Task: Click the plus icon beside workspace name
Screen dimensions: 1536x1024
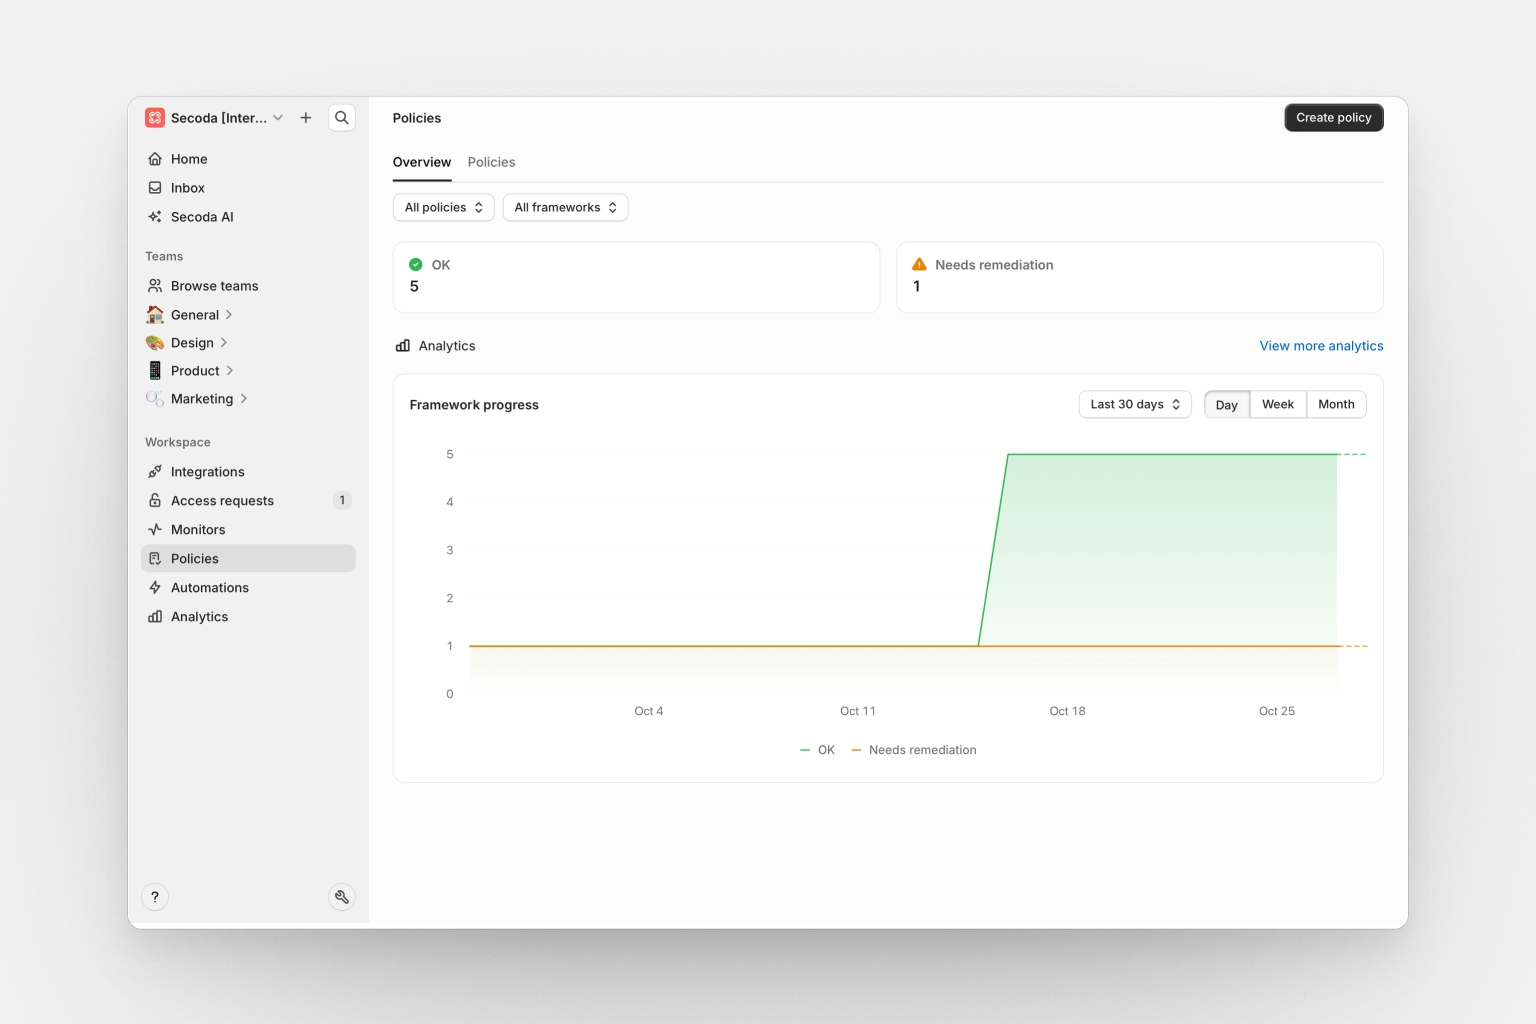Action: pos(306,118)
